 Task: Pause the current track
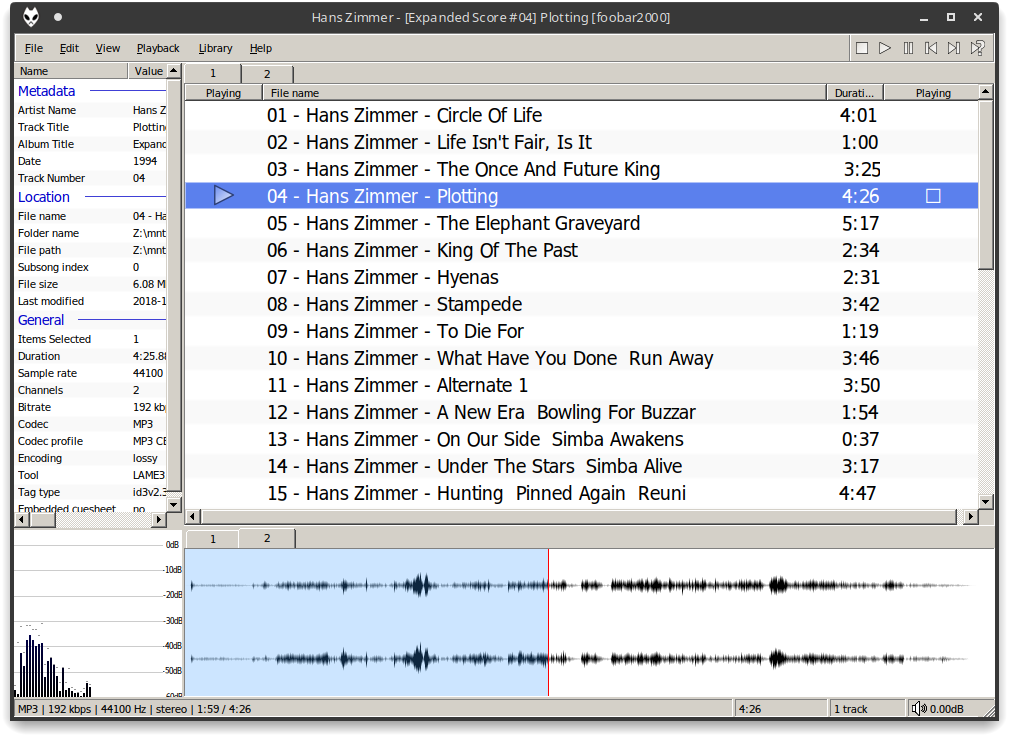(x=908, y=48)
